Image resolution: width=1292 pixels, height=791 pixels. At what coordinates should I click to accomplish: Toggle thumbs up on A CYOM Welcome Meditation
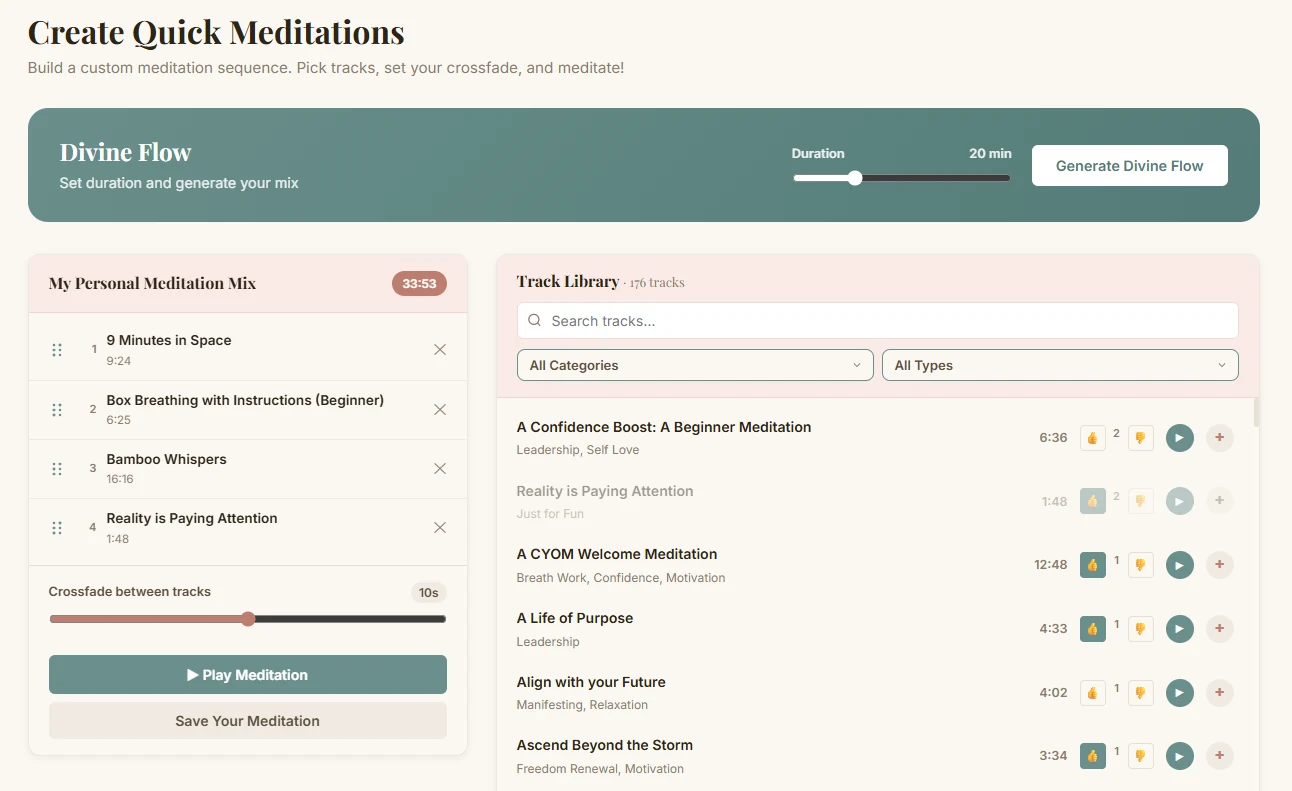click(1093, 565)
